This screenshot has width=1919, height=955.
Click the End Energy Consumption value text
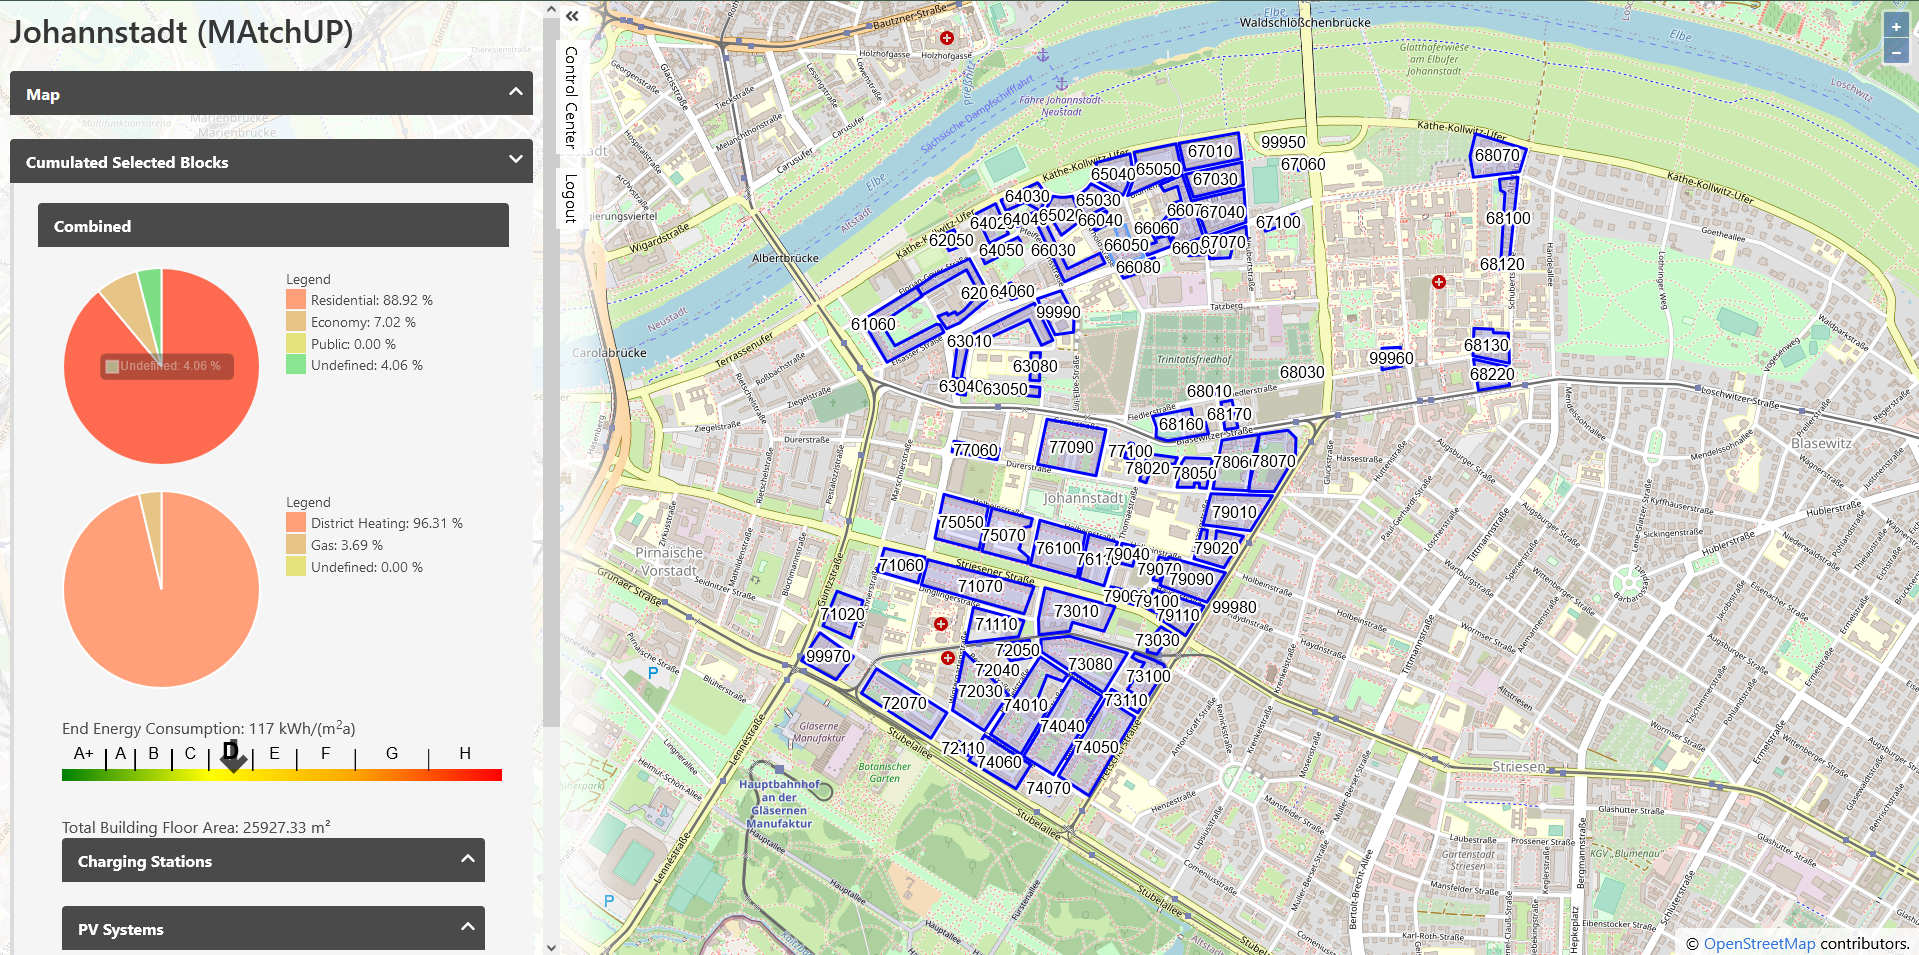pos(209,728)
